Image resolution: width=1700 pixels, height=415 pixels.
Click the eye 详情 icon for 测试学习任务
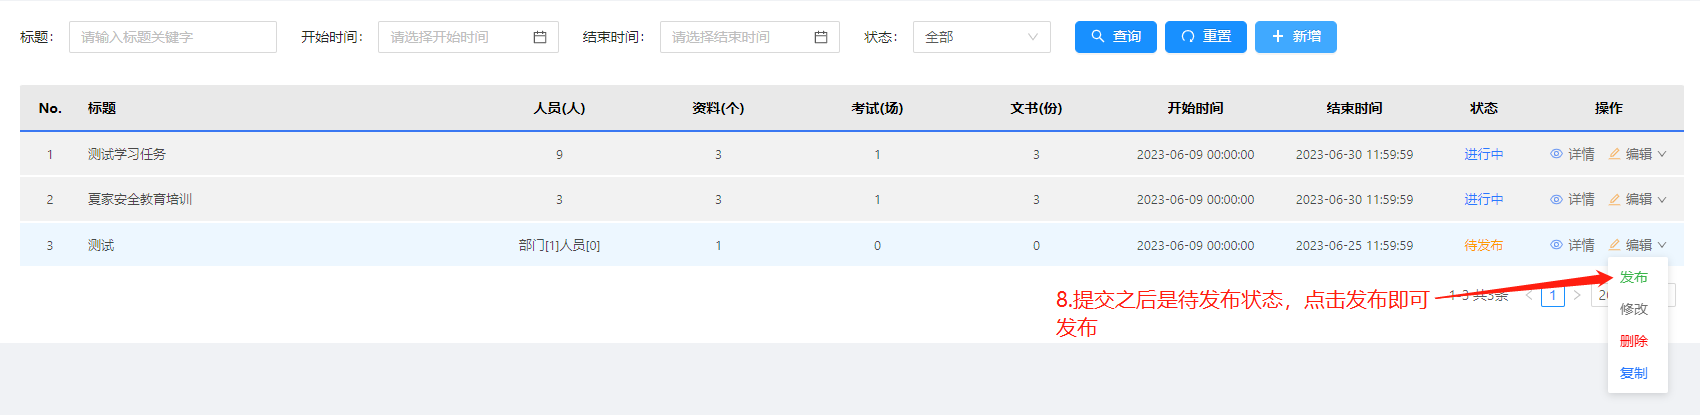pos(1556,154)
